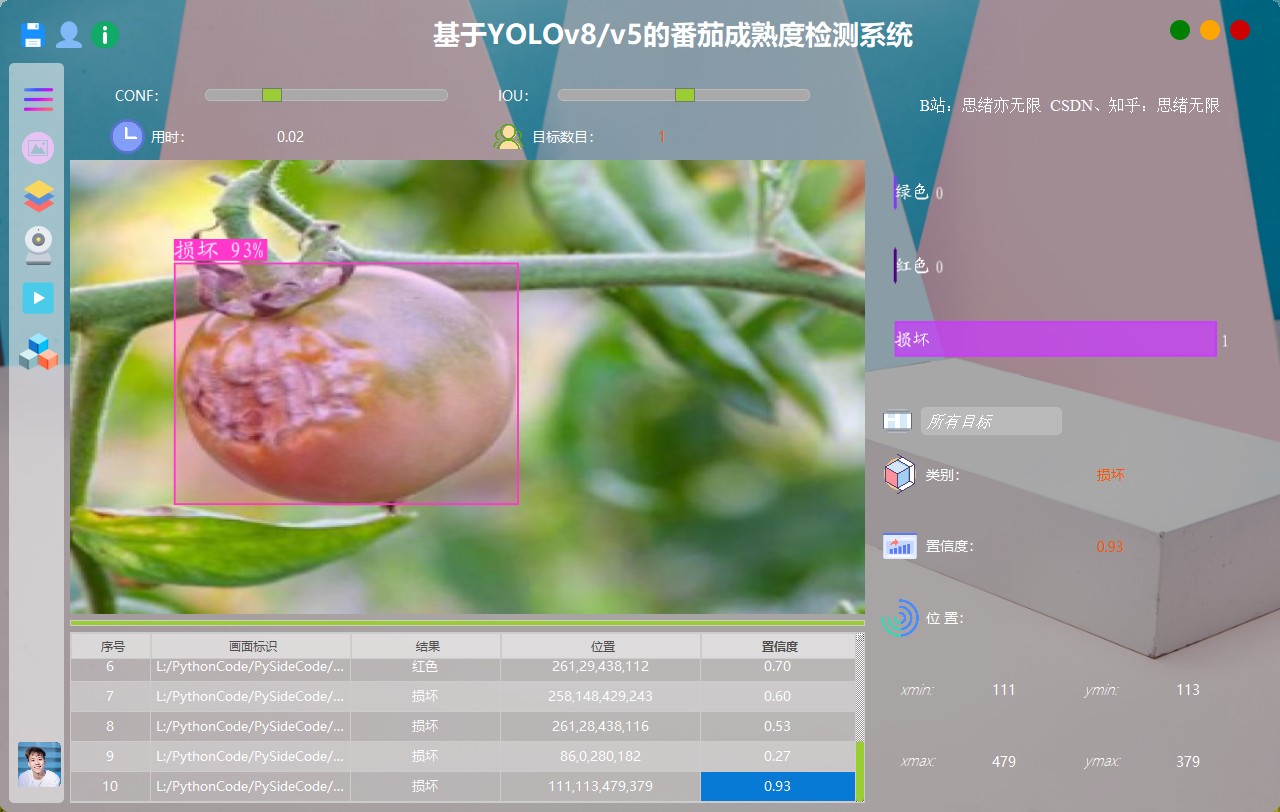Select position cell 258,148,429,243
The height and width of the screenshot is (812, 1280).
coord(601,696)
